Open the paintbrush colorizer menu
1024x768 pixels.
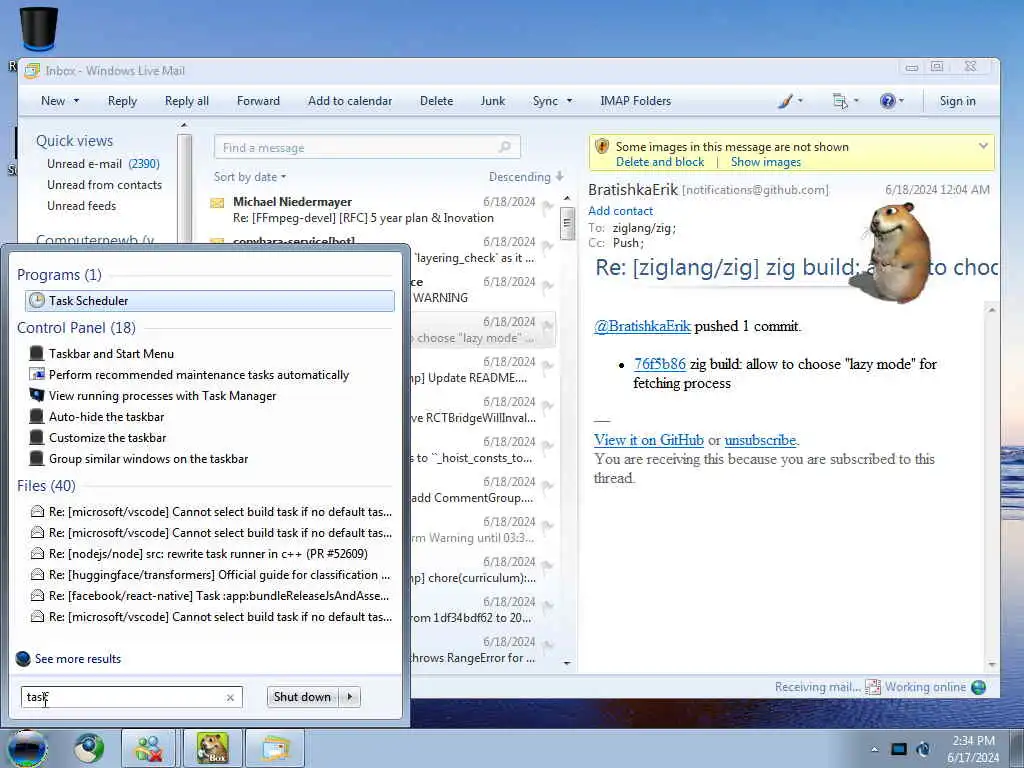(790, 101)
